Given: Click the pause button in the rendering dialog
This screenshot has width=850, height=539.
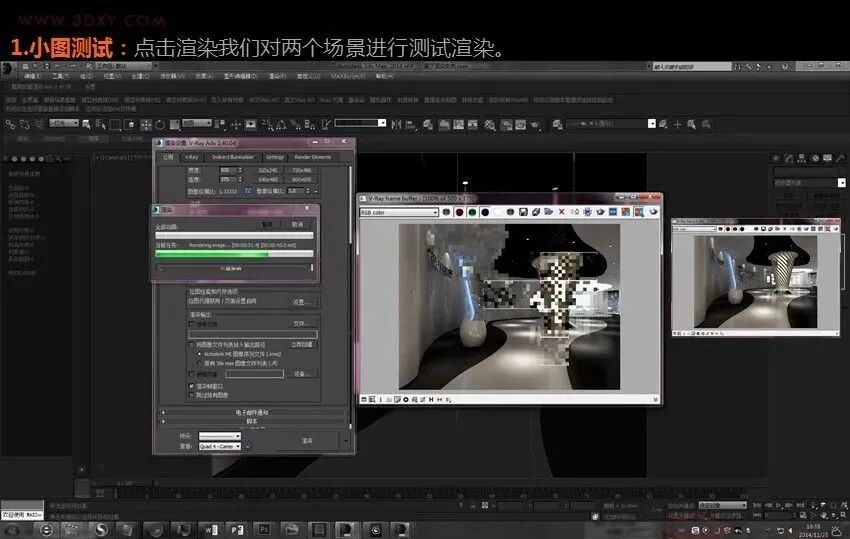Looking at the screenshot, I should click(x=267, y=224).
